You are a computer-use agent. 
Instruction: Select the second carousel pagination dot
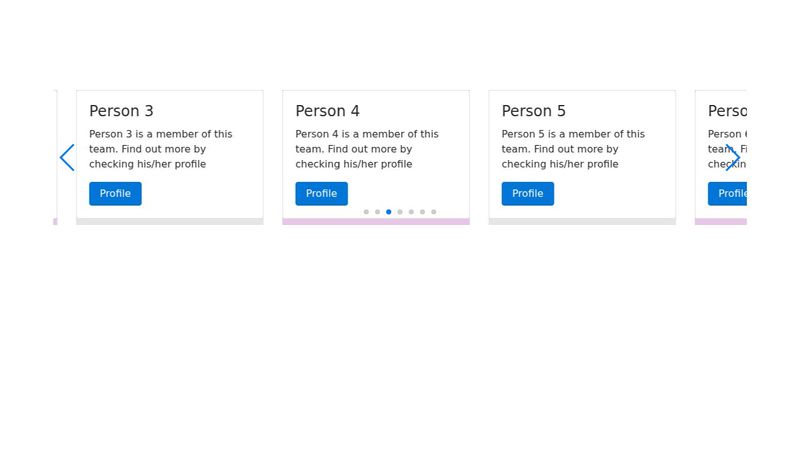(377, 212)
